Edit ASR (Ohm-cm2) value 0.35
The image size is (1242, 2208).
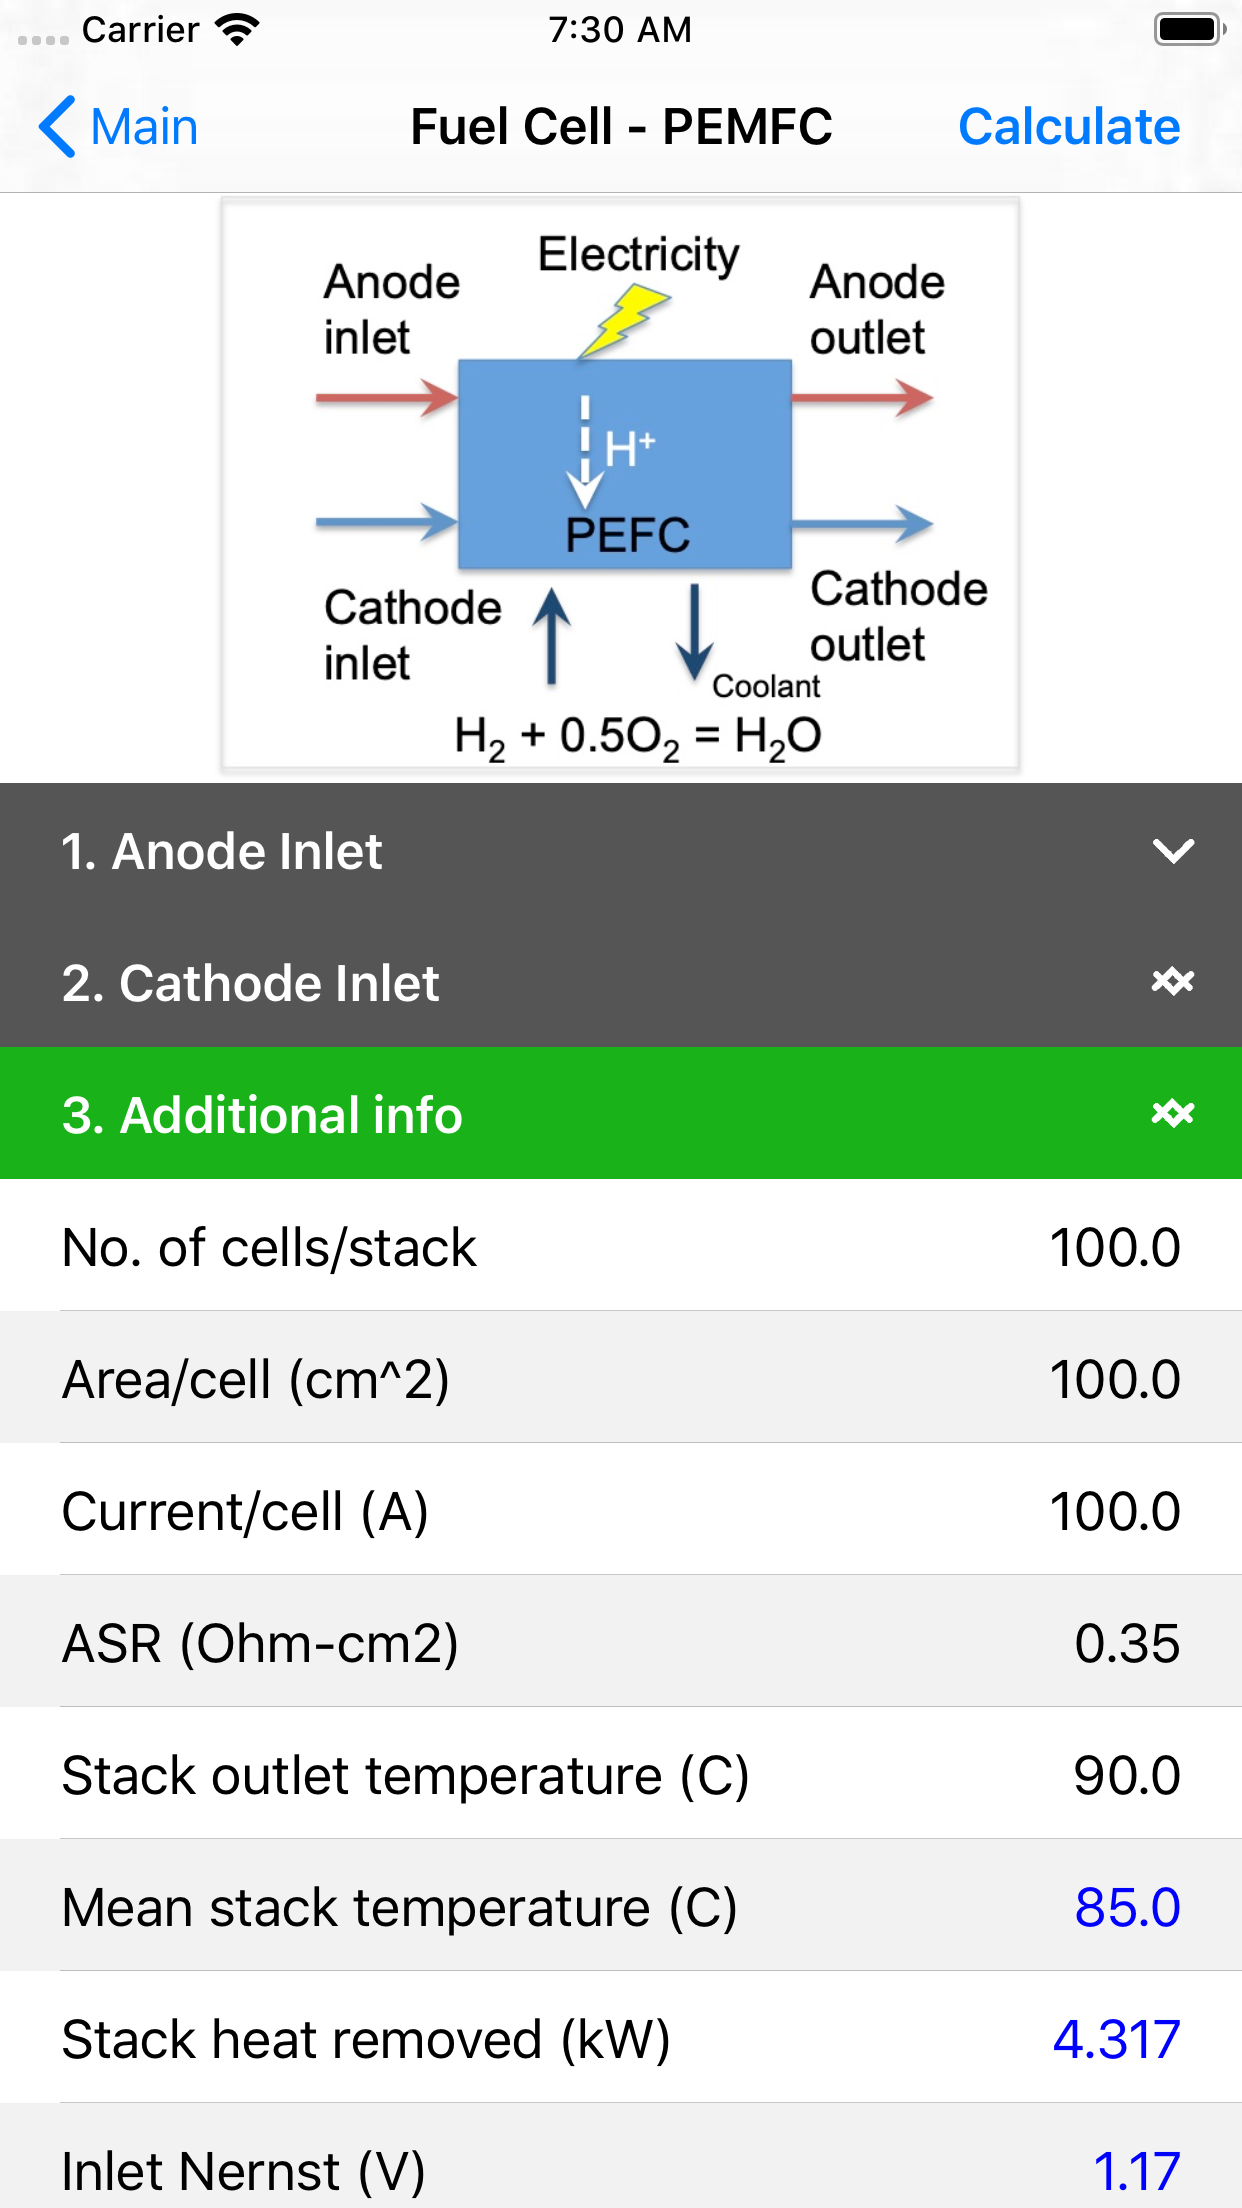pos(1126,1643)
